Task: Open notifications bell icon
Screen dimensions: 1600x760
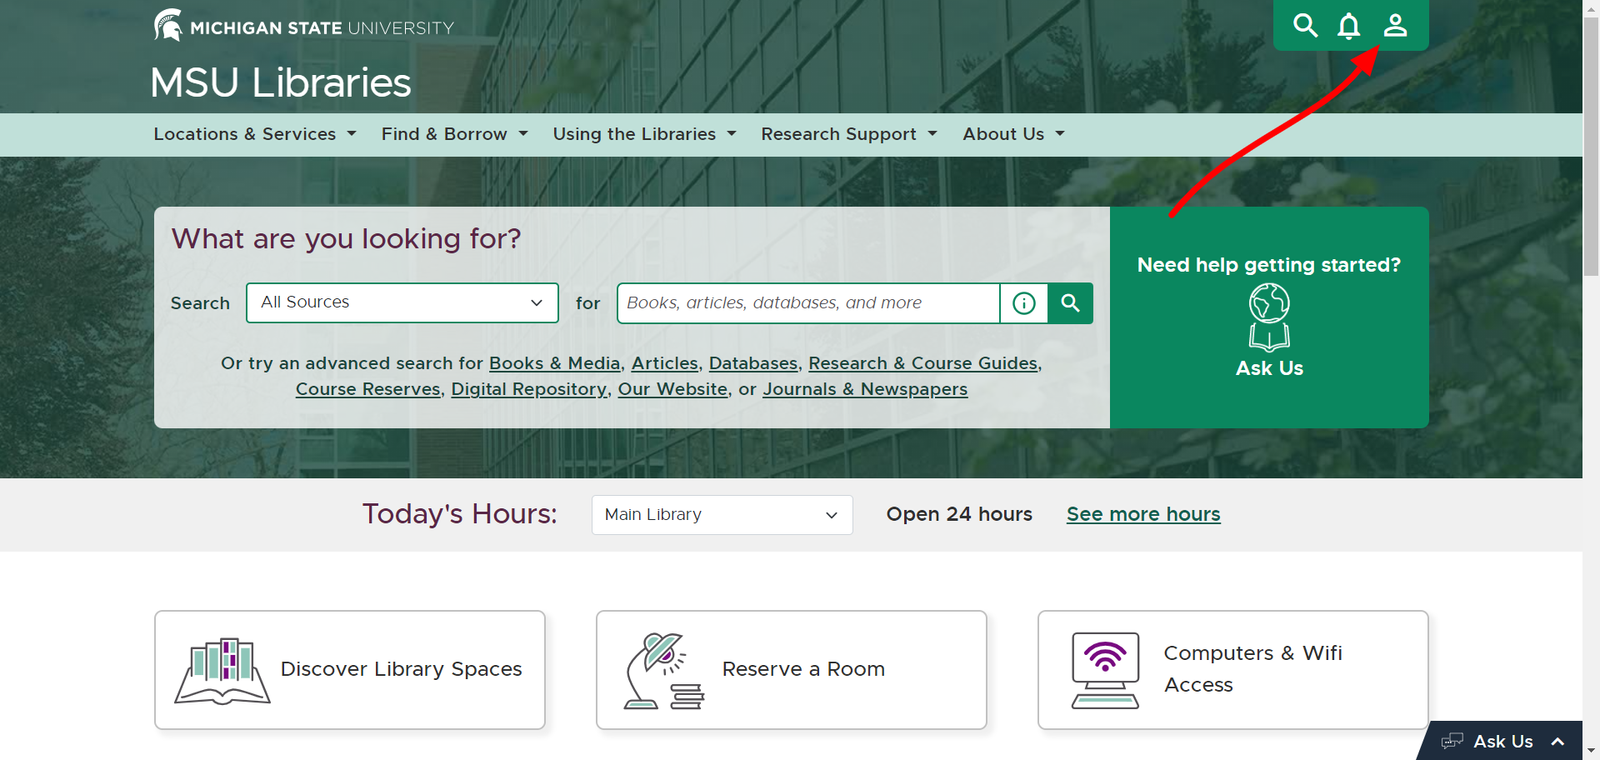Action: [1349, 25]
